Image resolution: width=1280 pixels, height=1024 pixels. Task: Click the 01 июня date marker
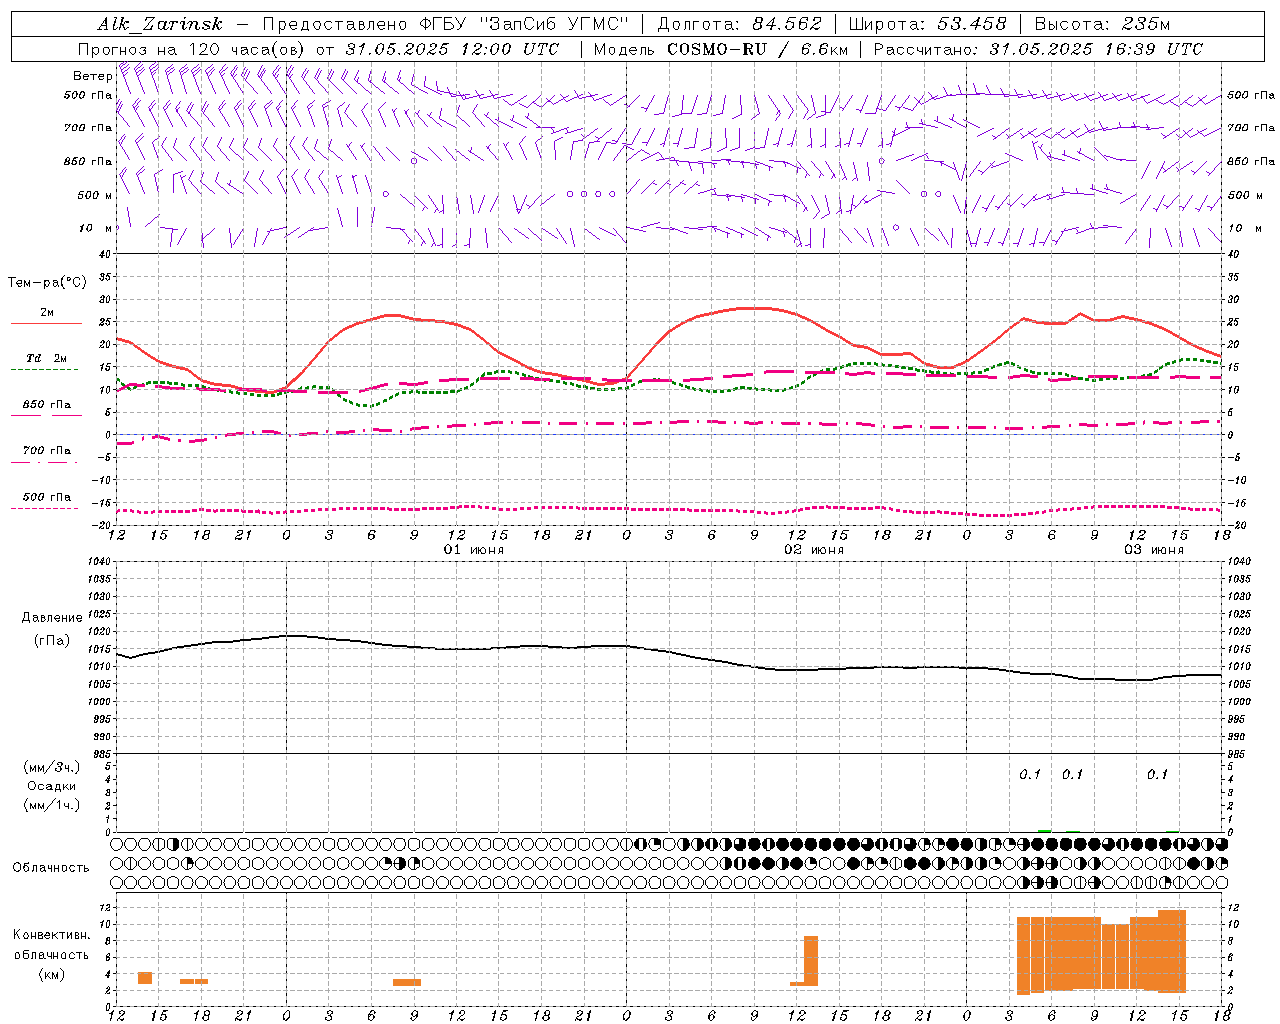pos(474,550)
